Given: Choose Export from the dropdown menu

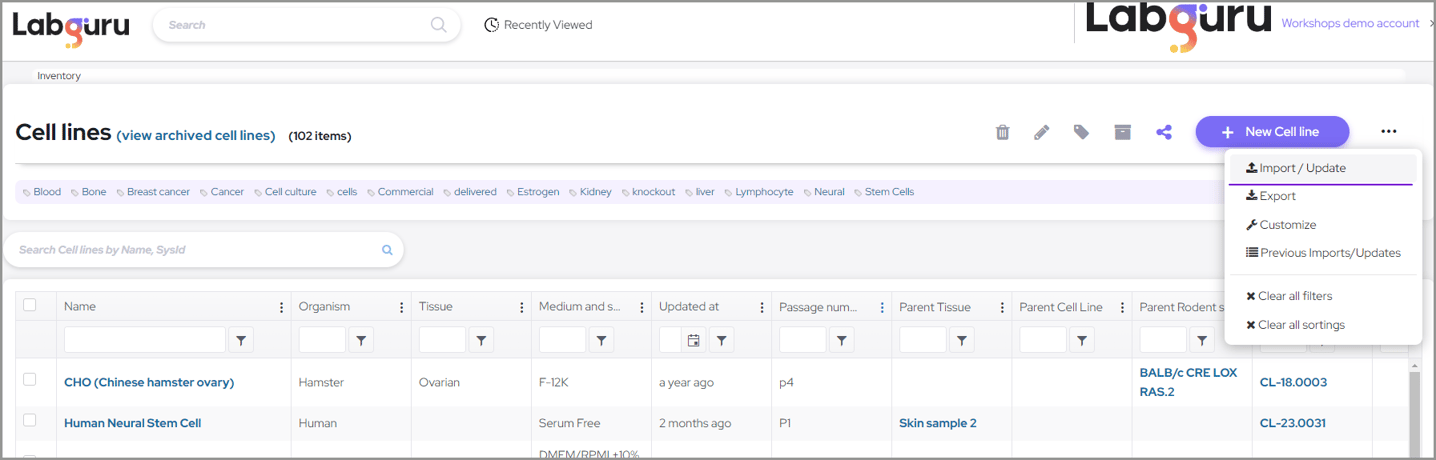Looking at the screenshot, I should coord(1277,196).
